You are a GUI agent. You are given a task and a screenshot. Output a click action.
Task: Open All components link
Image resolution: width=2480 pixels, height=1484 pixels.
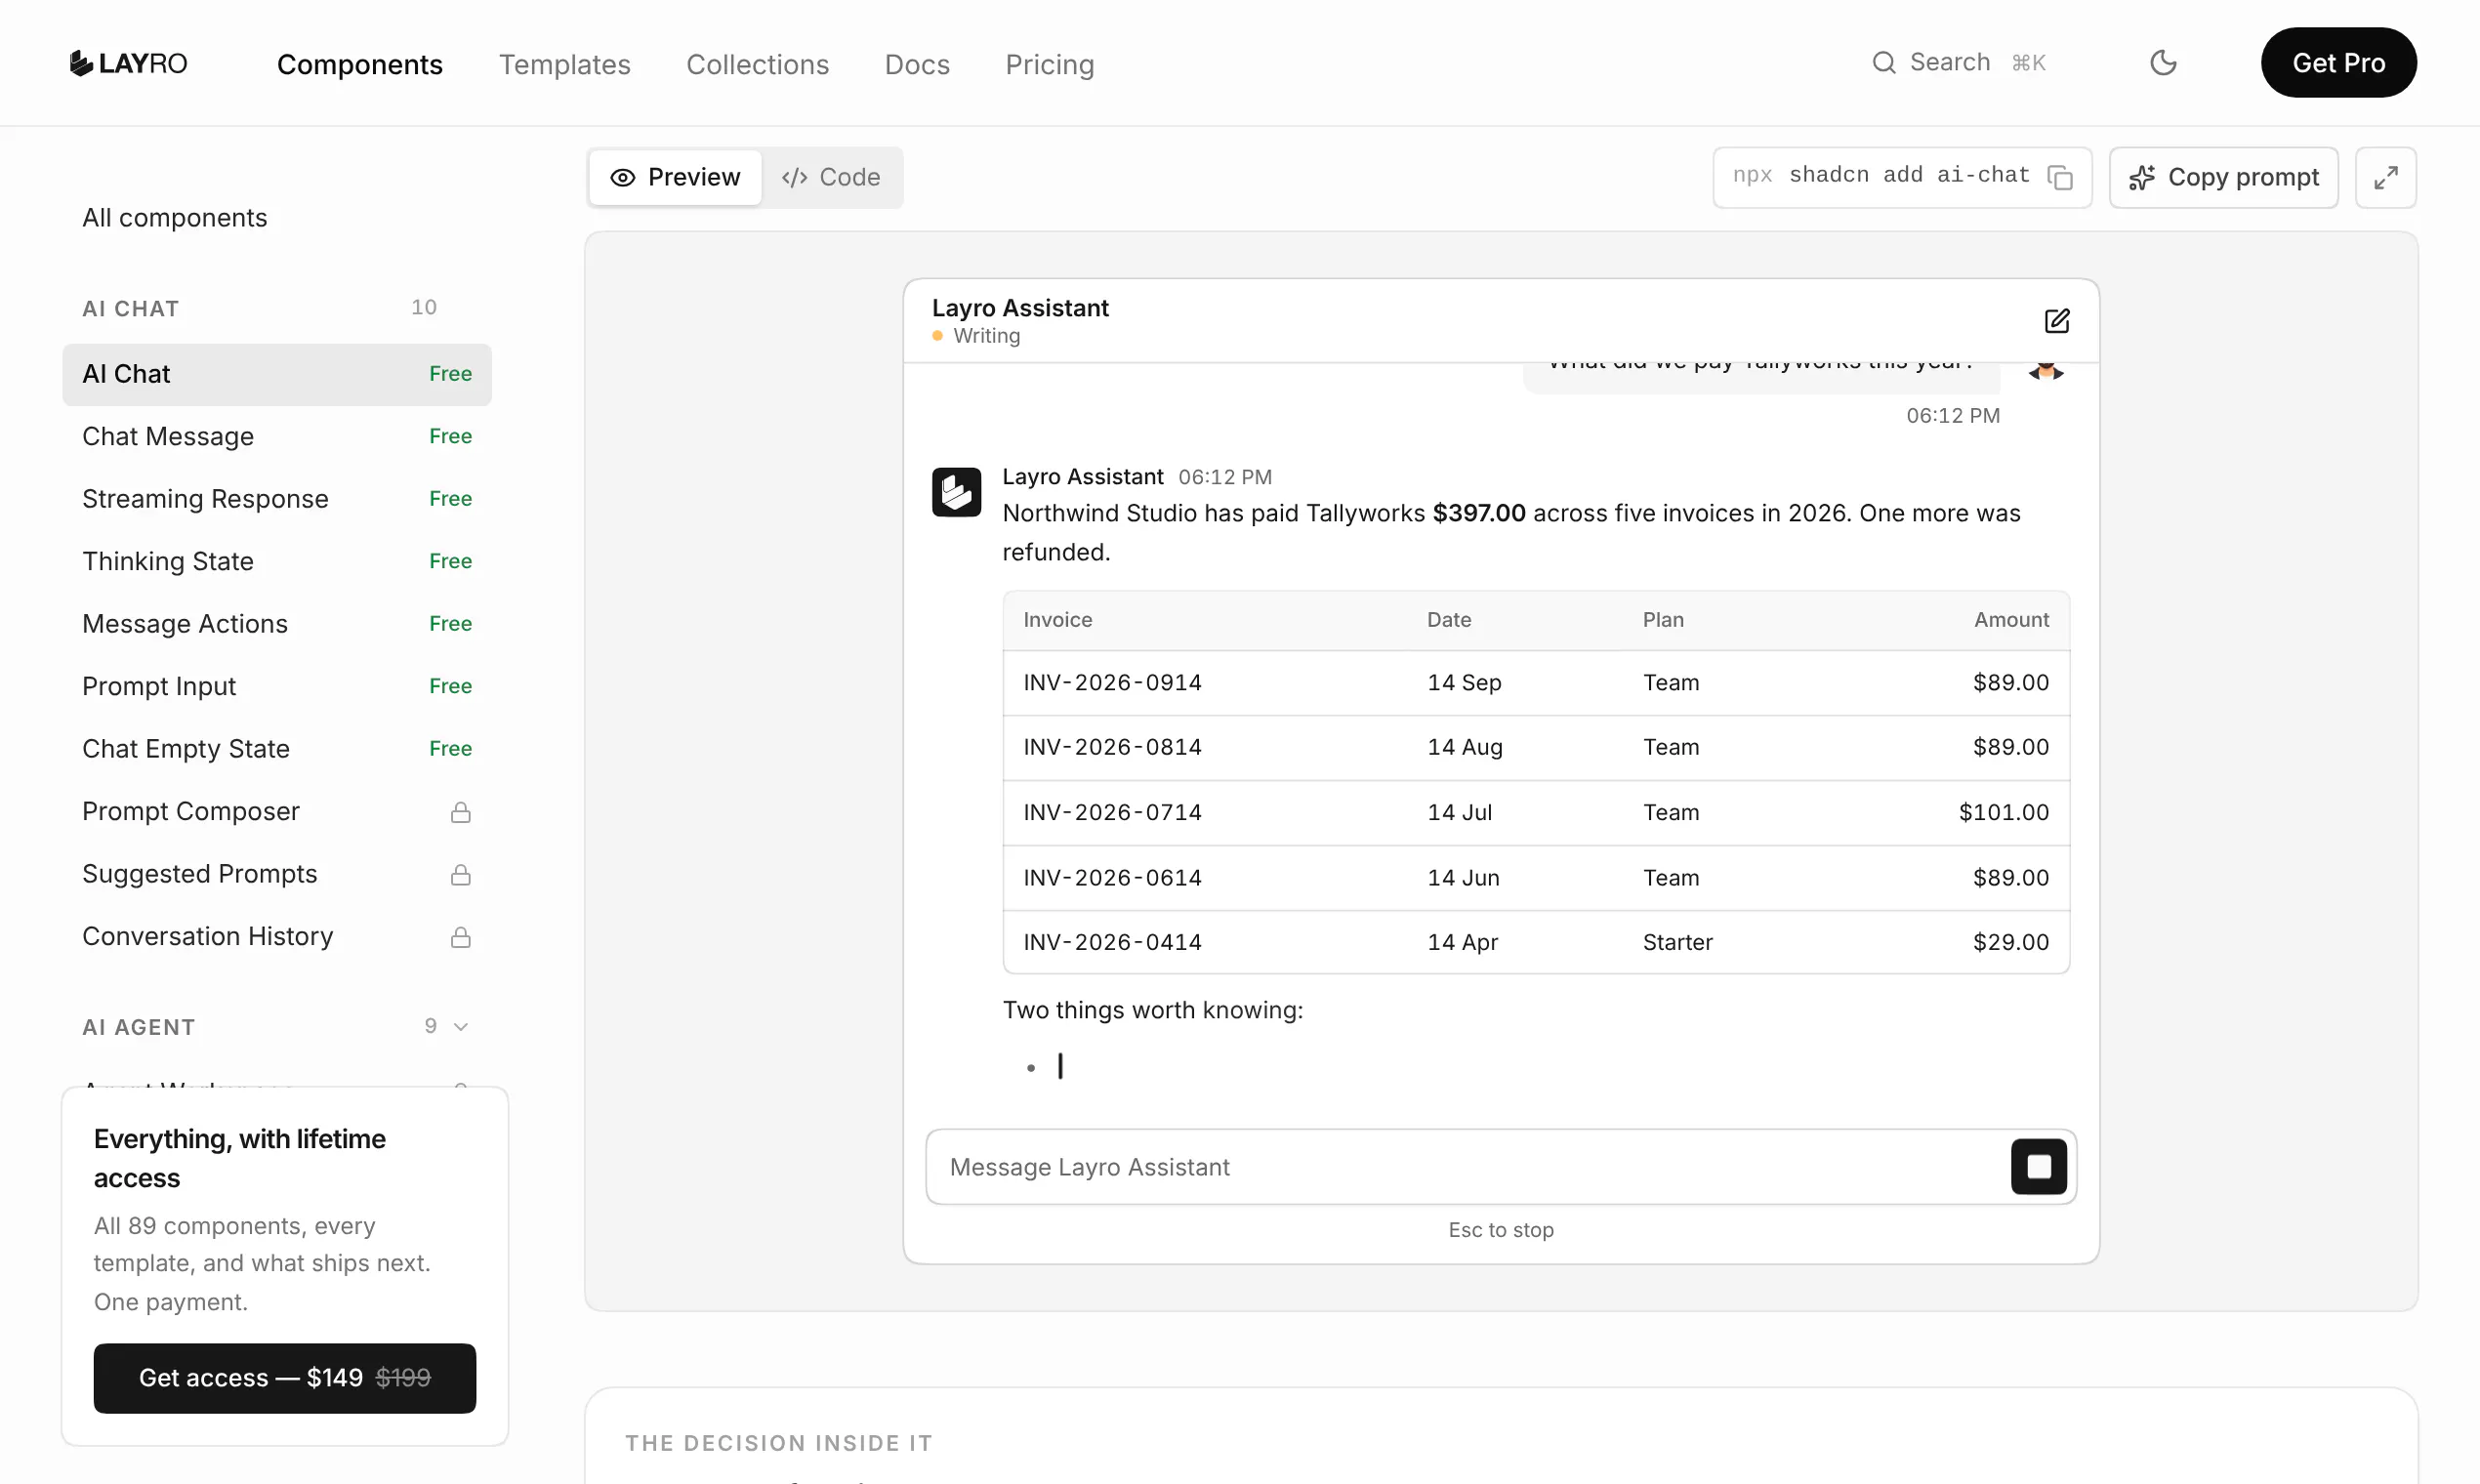pyautogui.click(x=175, y=218)
